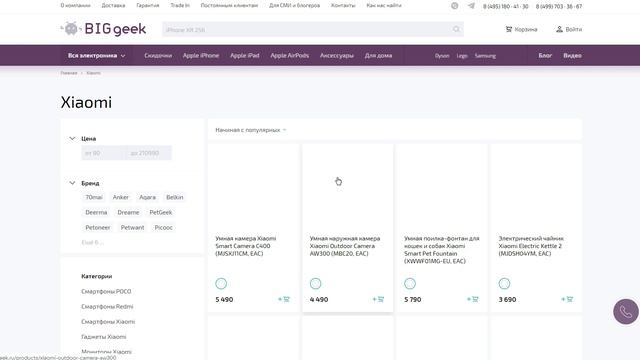
Task: Open Trade In in top bar
Action: (180, 6)
